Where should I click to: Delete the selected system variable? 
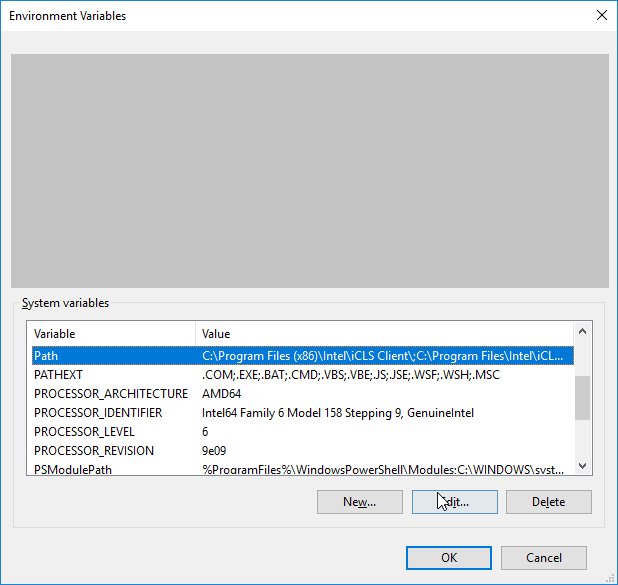pyautogui.click(x=549, y=501)
